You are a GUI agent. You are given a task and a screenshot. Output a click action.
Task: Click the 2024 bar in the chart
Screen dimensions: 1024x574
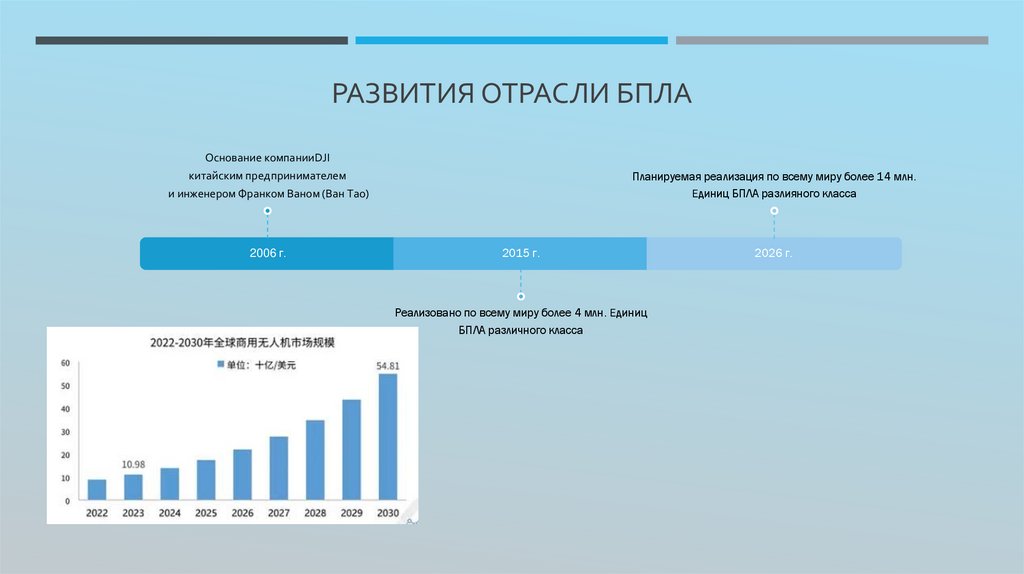(x=170, y=484)
